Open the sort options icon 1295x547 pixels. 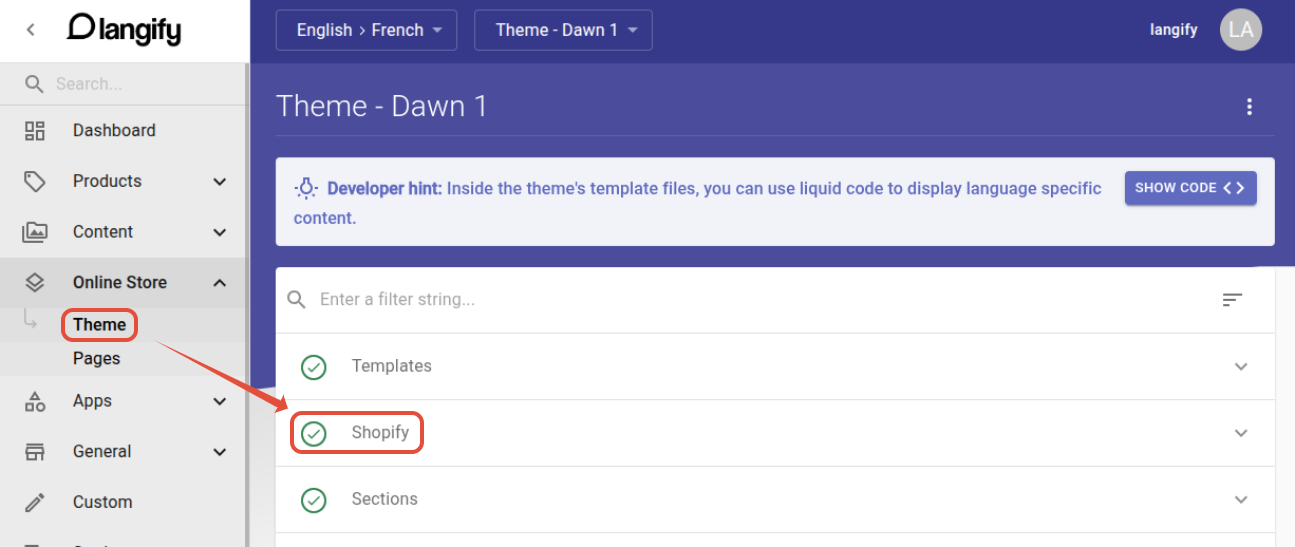(x=1233, y=299)
